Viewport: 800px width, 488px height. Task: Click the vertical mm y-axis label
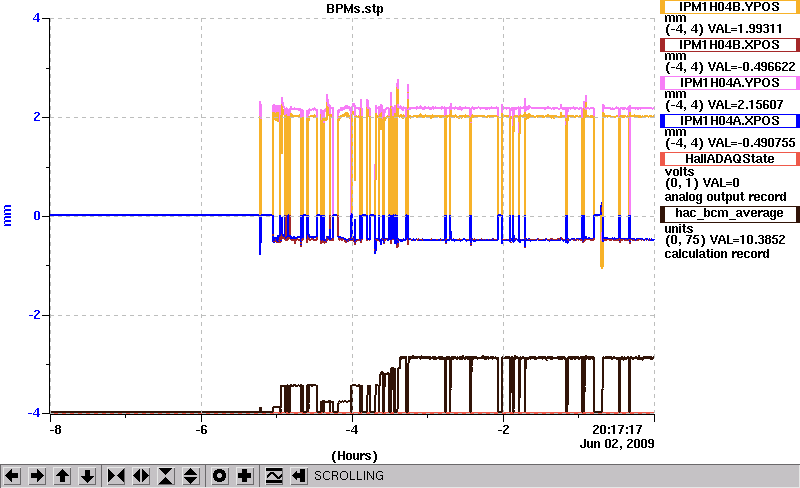click(7, 215)
